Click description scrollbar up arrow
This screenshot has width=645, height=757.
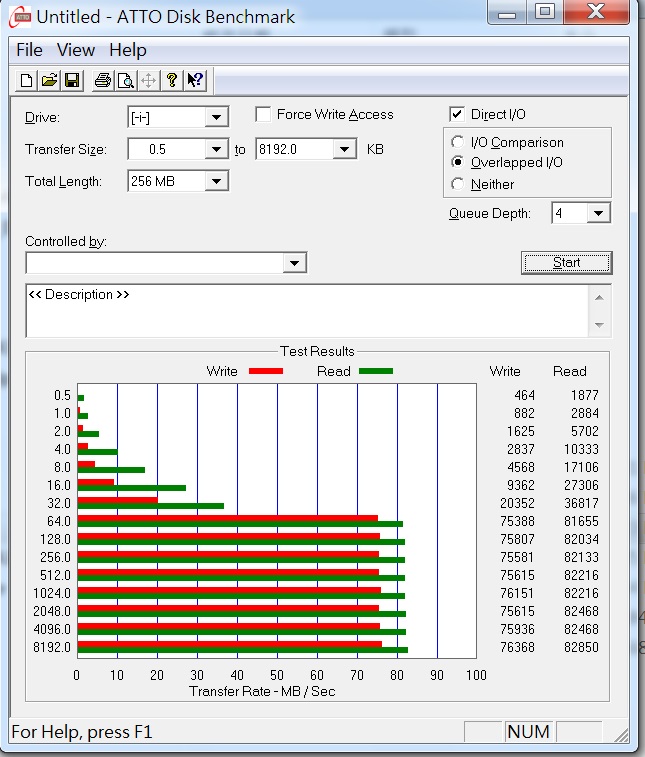tap(599, 297)
